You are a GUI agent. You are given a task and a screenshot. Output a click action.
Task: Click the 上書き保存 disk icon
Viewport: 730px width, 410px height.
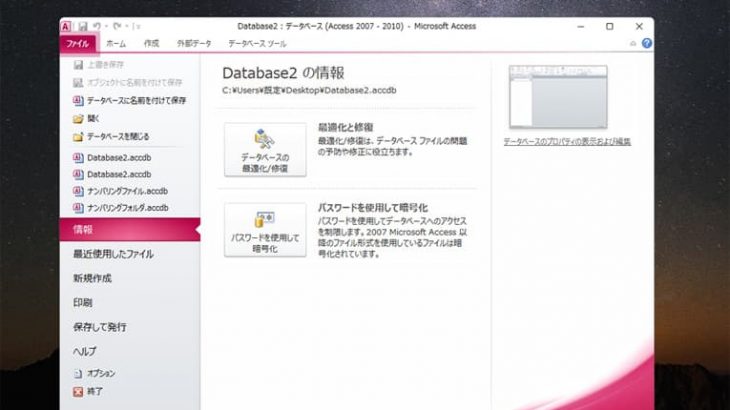[78, 65]
